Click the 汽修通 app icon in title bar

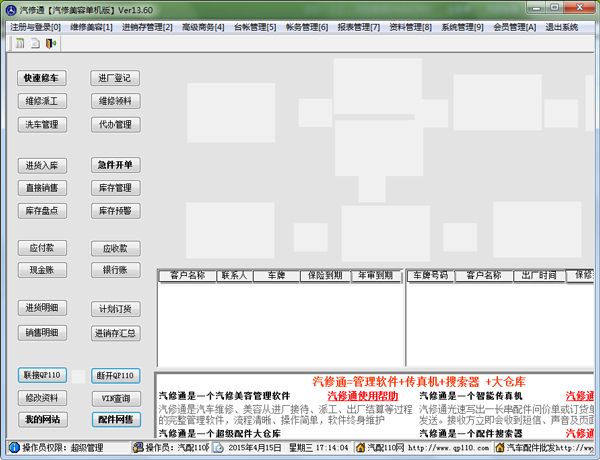[11, 10]
